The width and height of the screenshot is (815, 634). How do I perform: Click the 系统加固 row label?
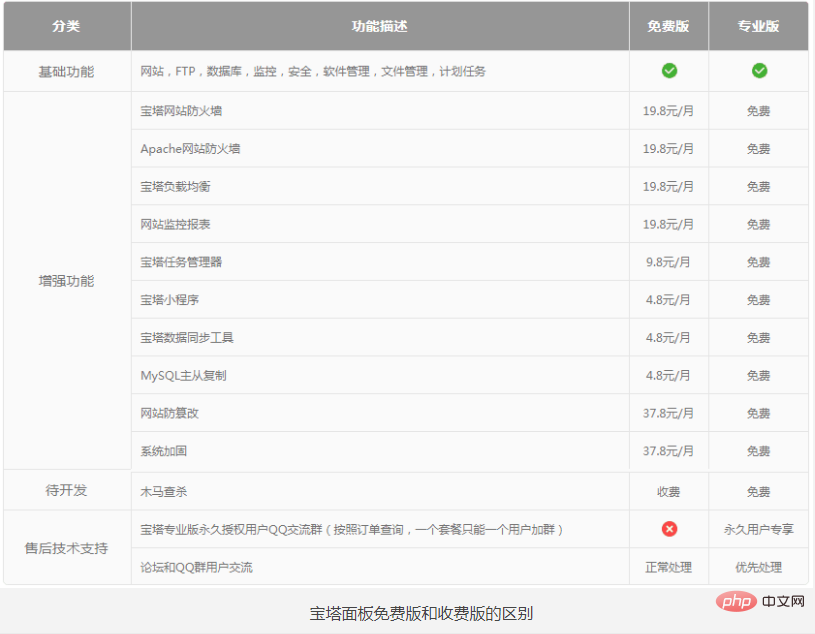[x=164, y=451]
